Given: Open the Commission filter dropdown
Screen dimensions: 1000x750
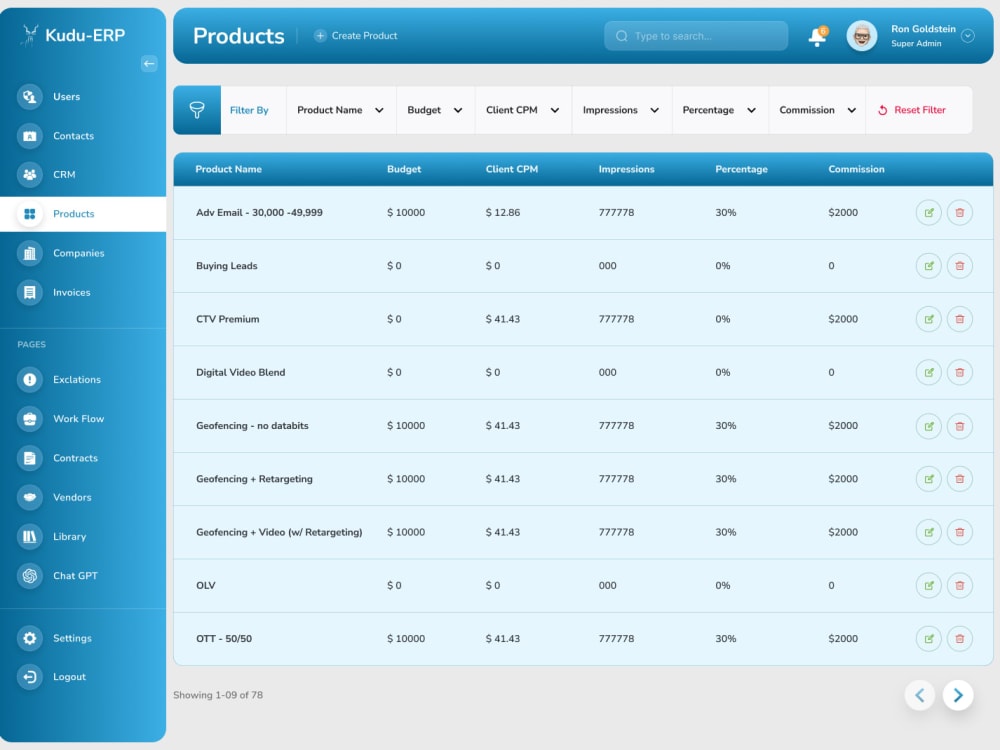Looking at the screenshot, I should coord(815,110).
